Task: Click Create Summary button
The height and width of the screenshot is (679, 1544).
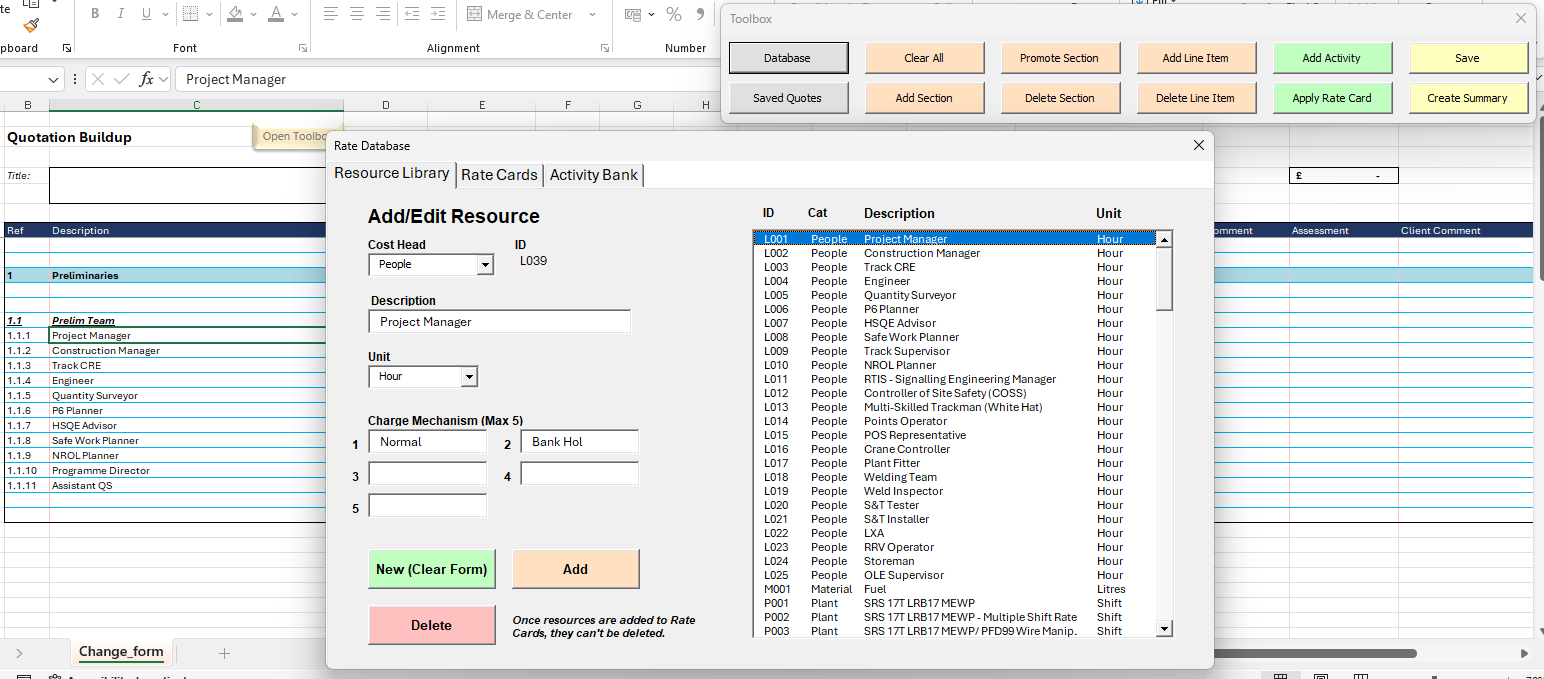Action: pos(1468,98)
